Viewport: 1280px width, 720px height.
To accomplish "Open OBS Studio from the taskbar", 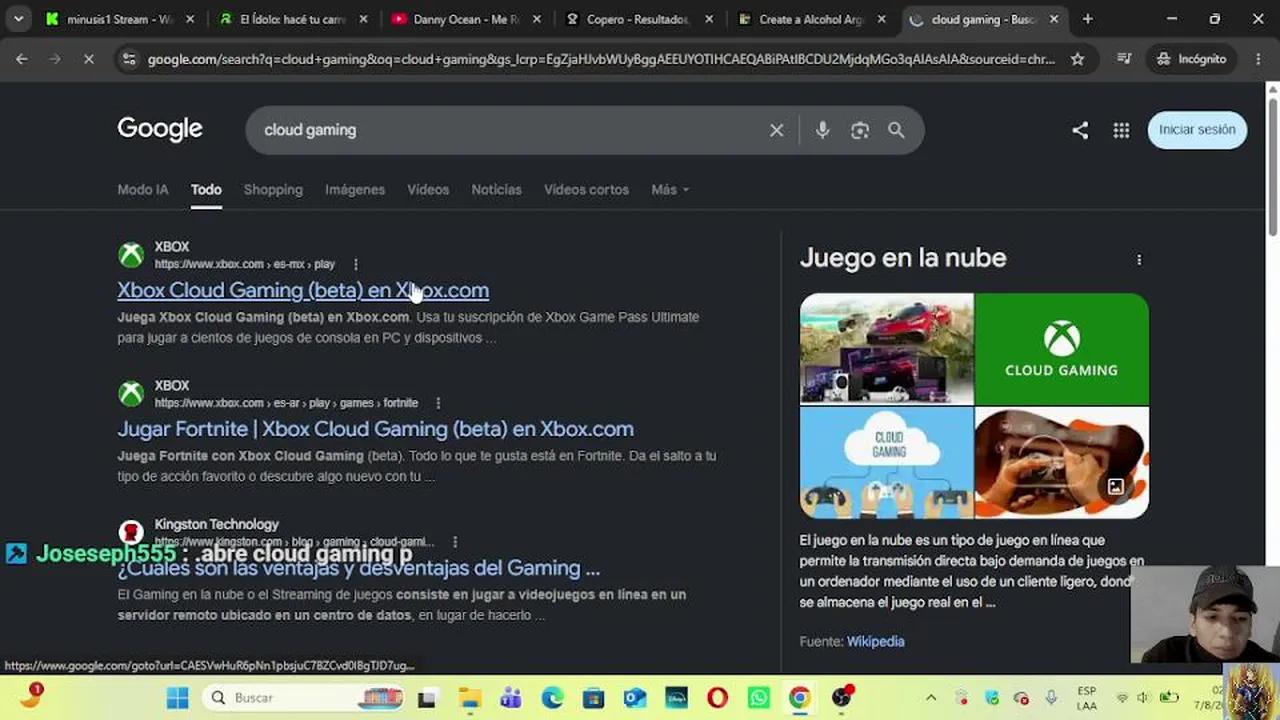I will coord(843,698).
